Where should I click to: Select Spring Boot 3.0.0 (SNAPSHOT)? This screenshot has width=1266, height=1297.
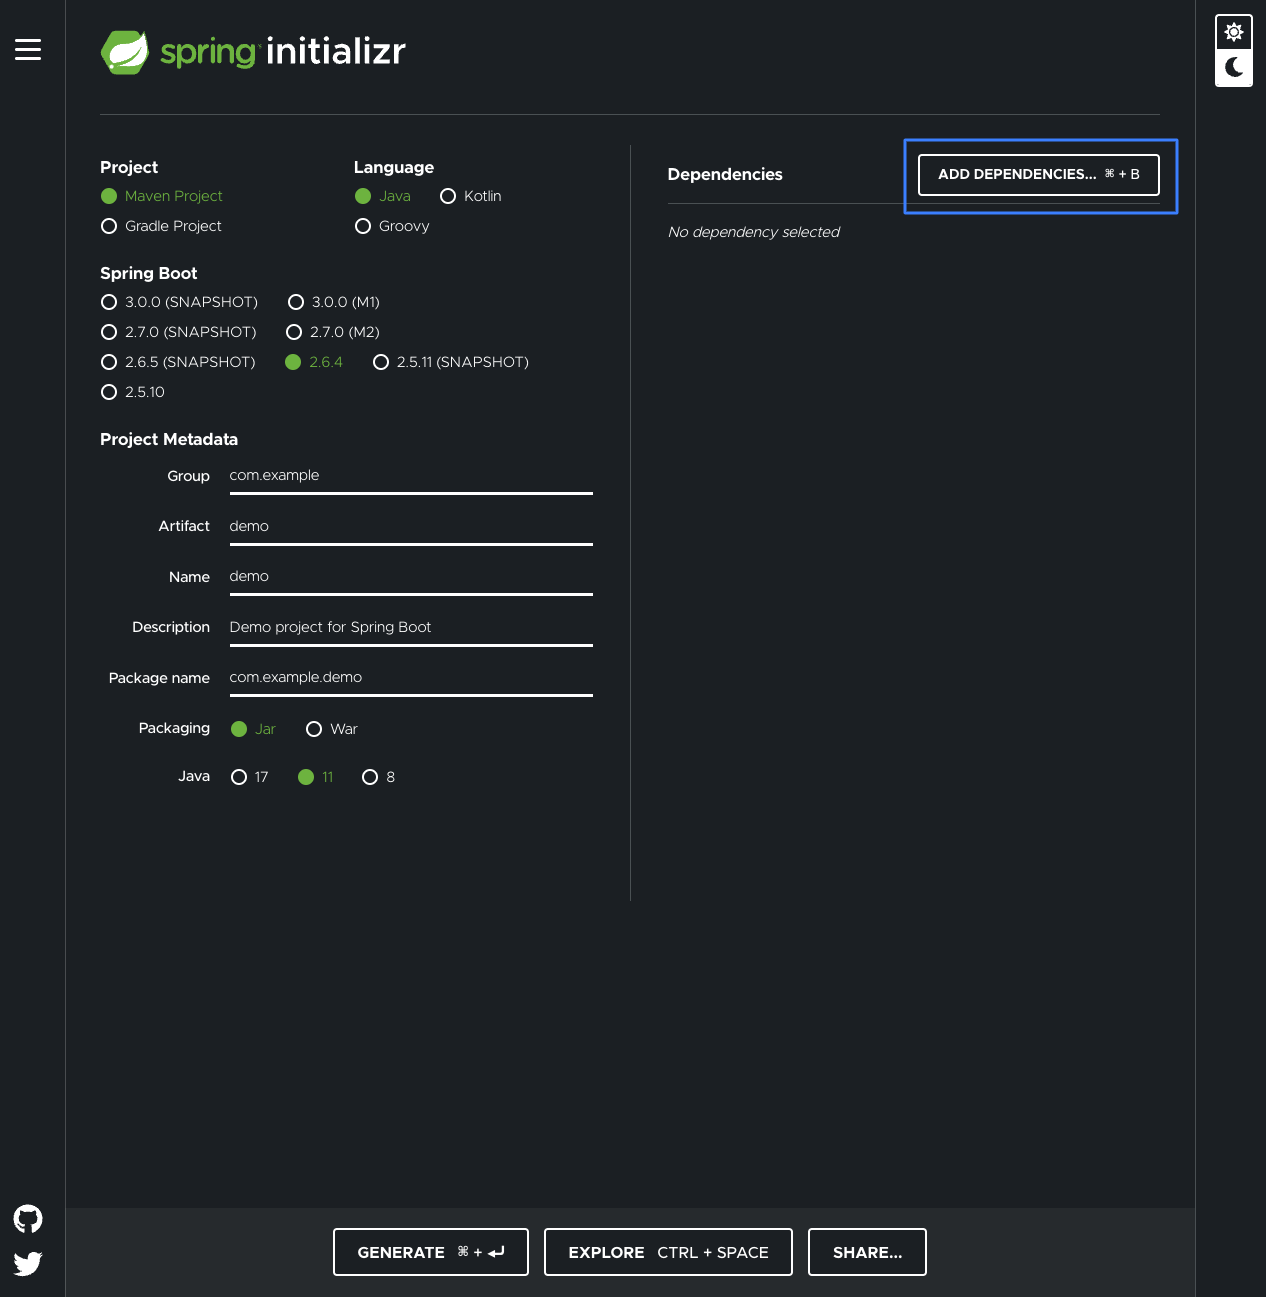[180, 302]
